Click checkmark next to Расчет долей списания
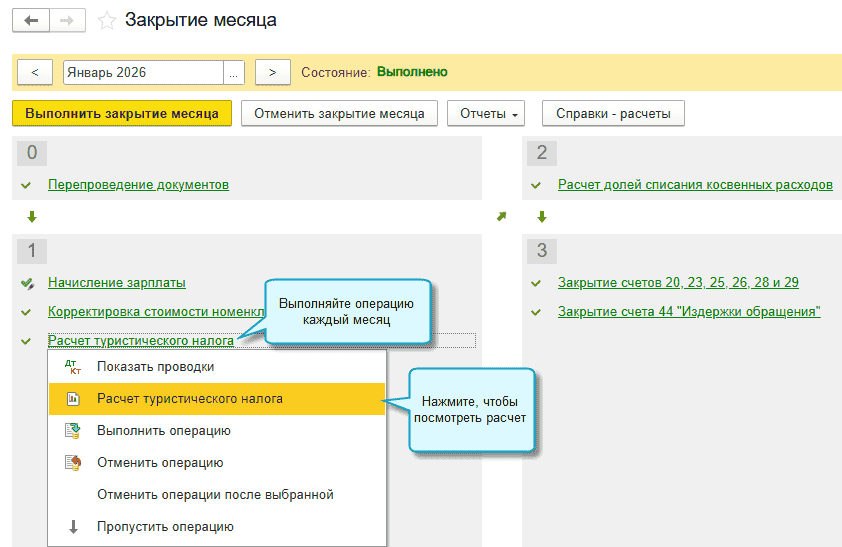Screen dimensions: 842x547 pyautogui.click(x=536, y=185)
